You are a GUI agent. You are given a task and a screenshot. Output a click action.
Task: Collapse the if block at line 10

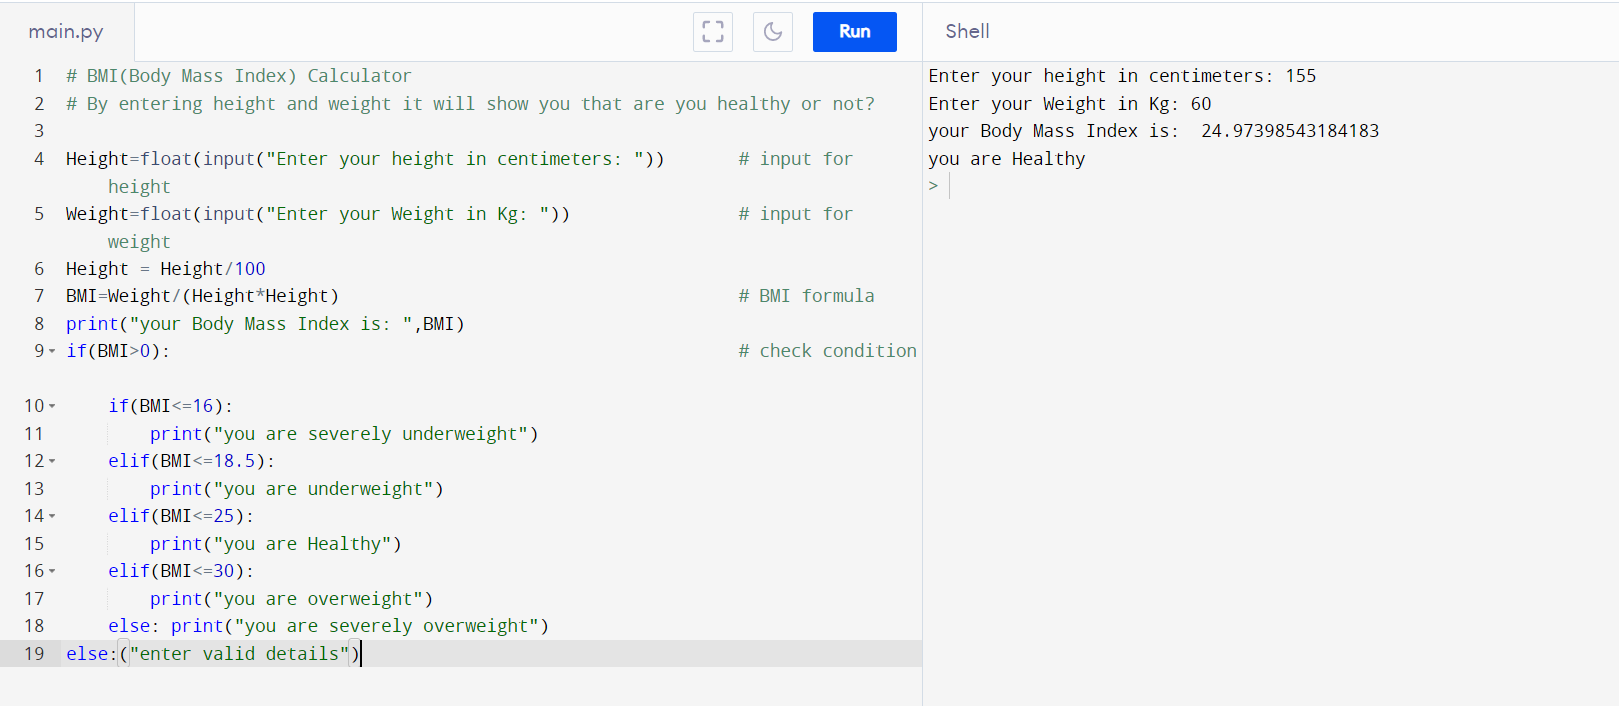click(x=52, y=406)
